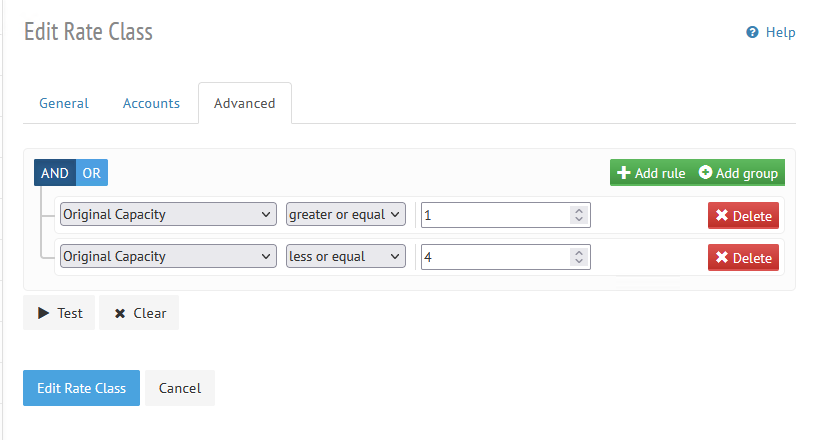This screenshot has height=440, width=825.
Task: Switch group condition to OR
Action: 92,173
